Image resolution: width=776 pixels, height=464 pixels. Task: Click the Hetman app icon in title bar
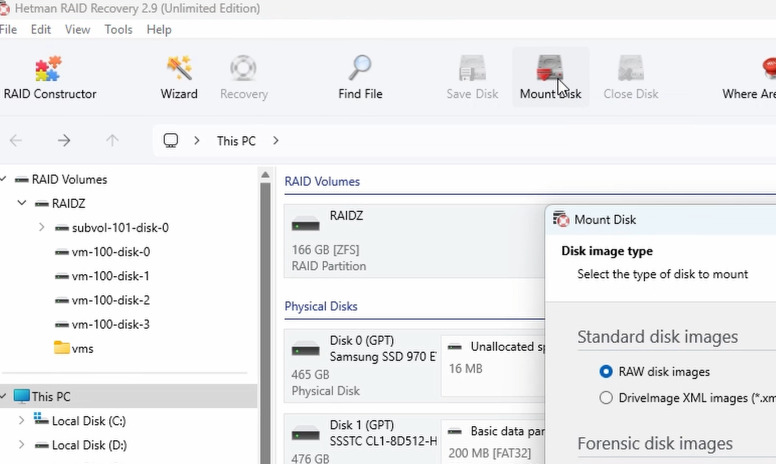[4, 8]
